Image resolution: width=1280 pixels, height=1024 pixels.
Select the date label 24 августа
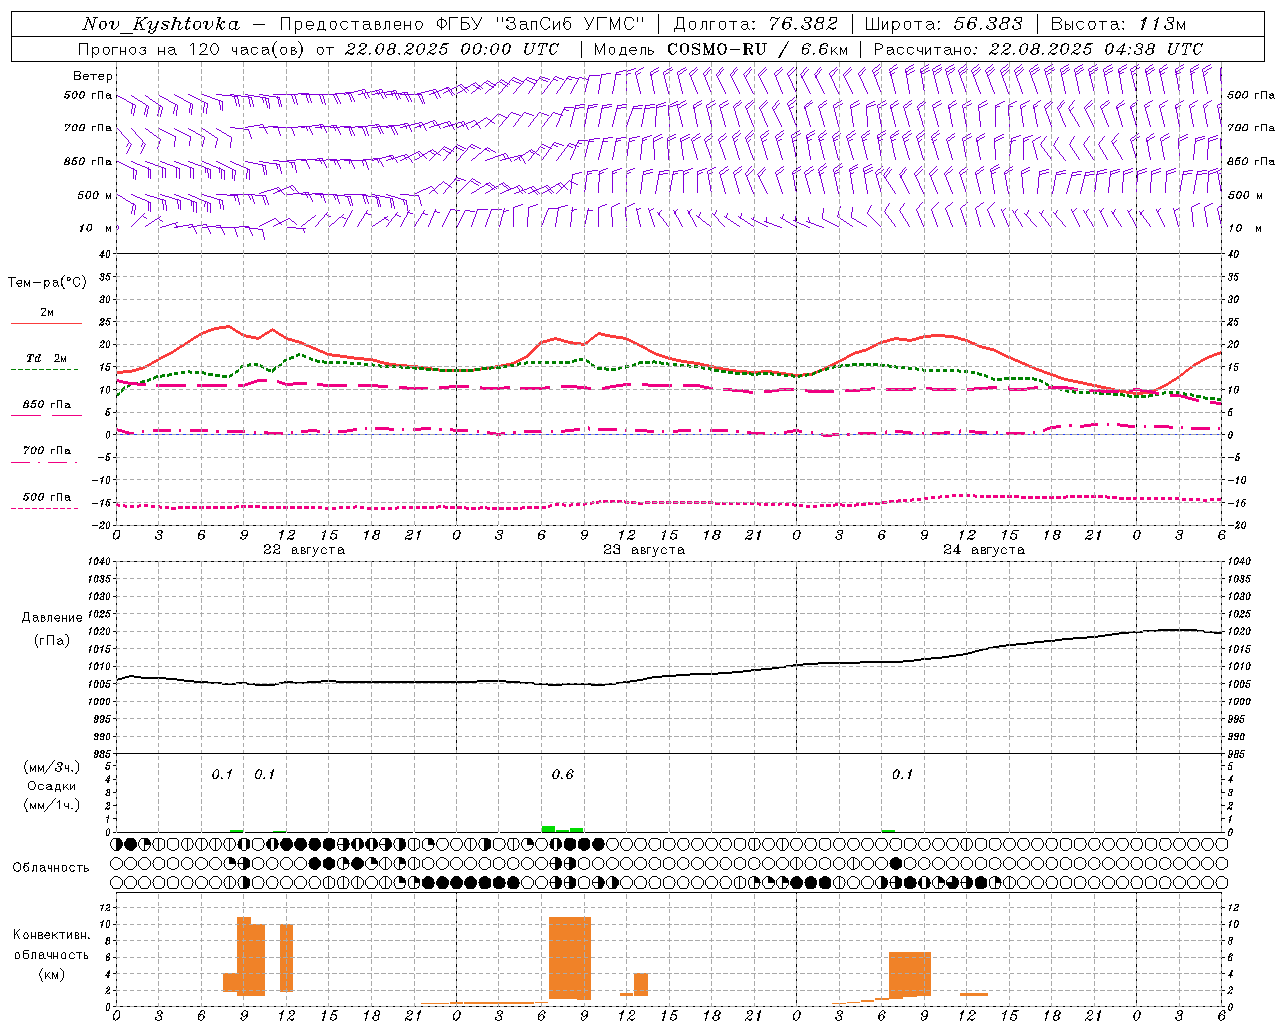click(x=984, y=550)
